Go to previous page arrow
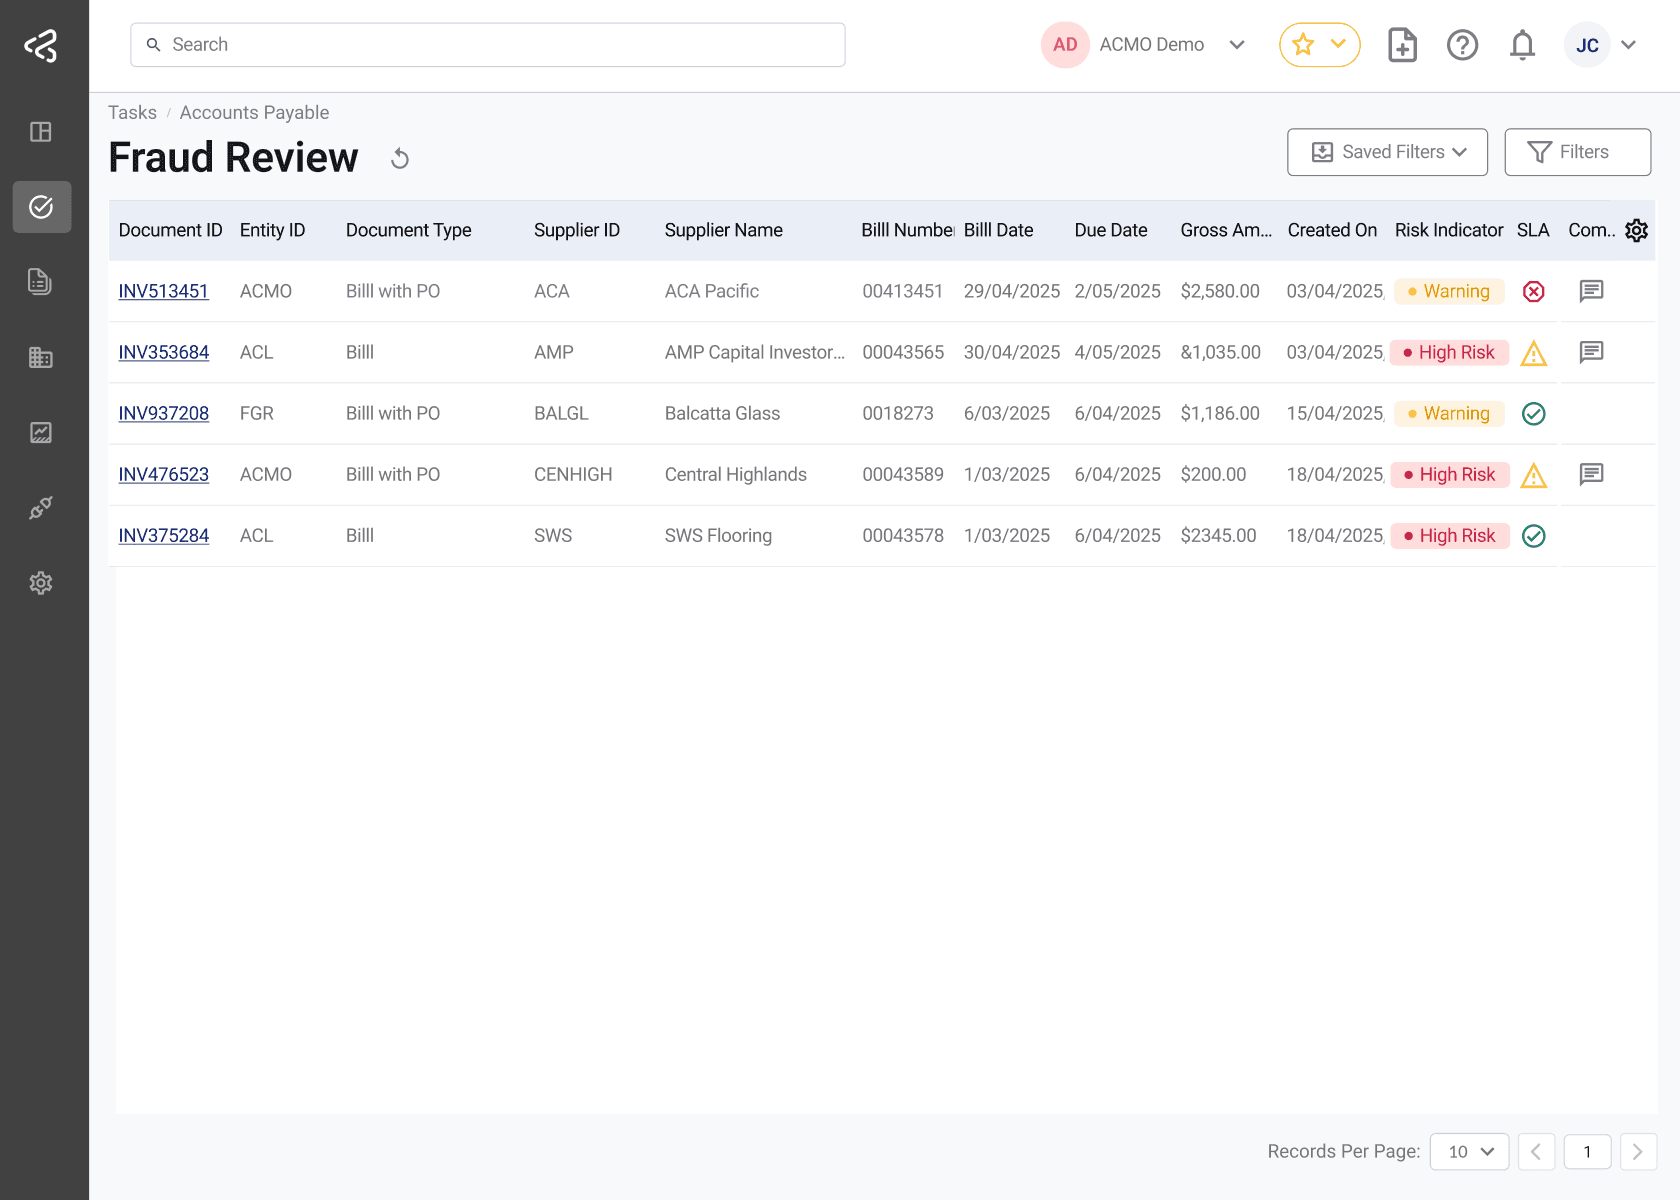This screenshot has width=1680, height=1200. pos(1536,1152)
